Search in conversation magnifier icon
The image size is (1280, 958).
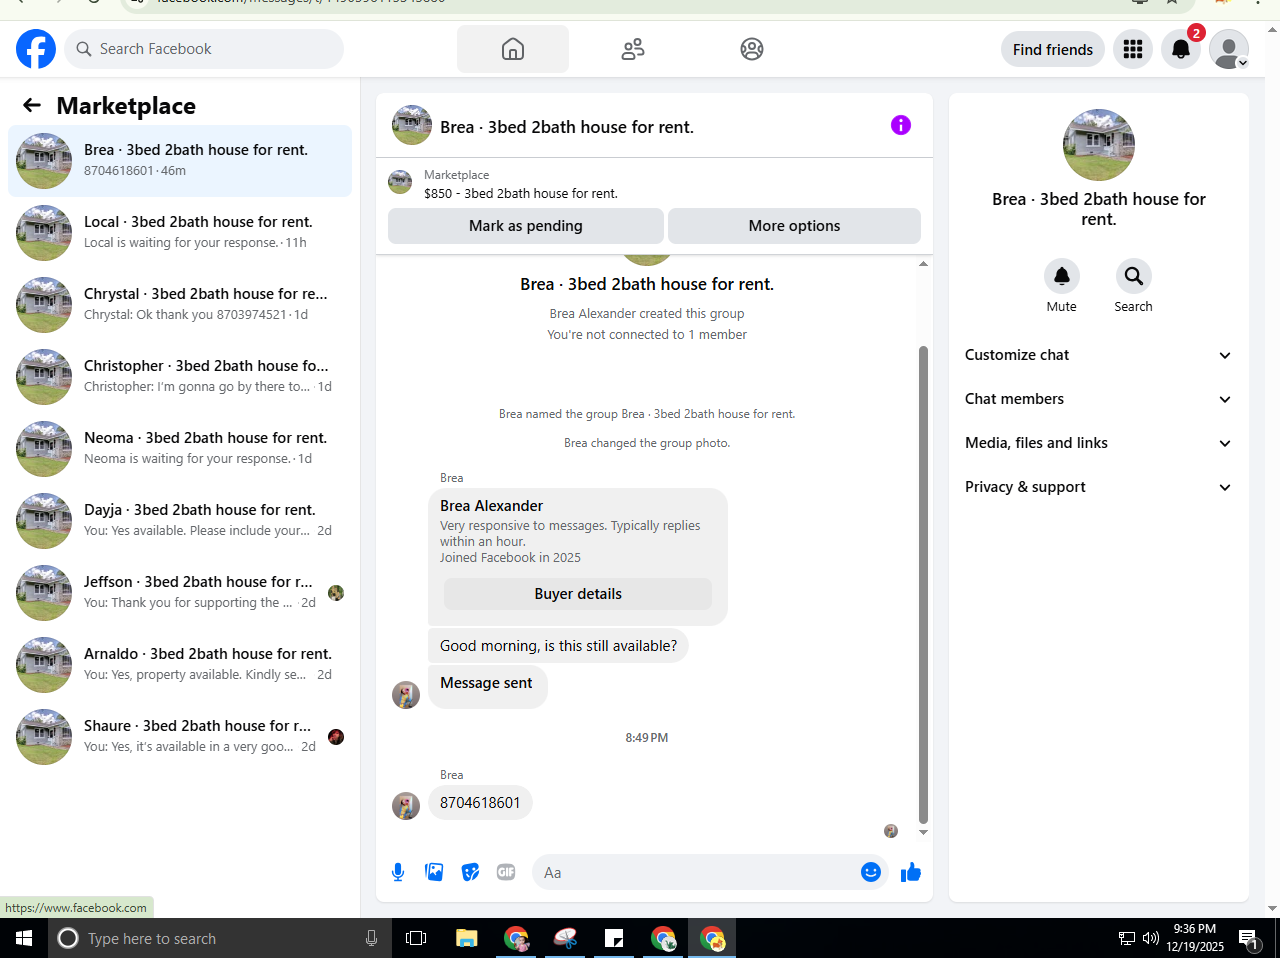[1134, 276]
